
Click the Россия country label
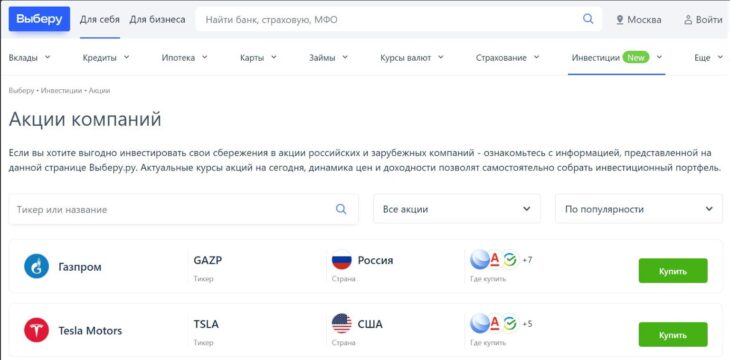click(x=375, y=260)
